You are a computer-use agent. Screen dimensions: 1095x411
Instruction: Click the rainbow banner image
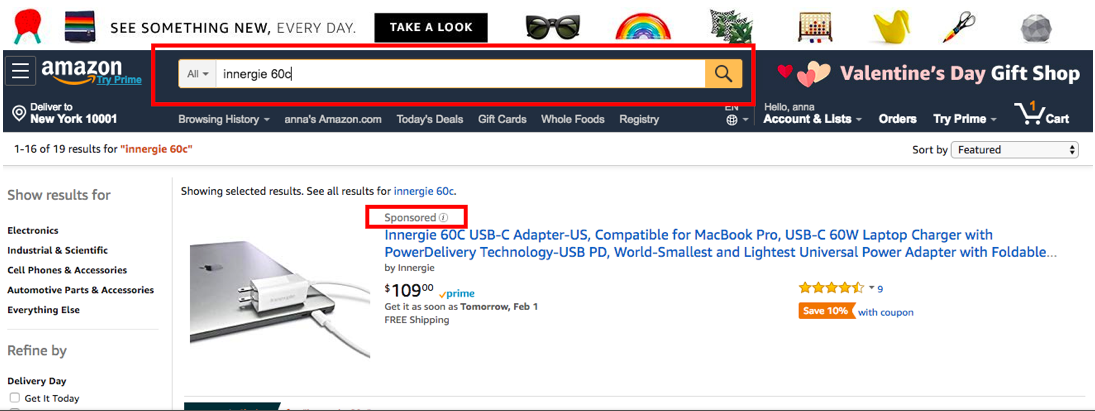pyautogui.click(x=643, y=26)
